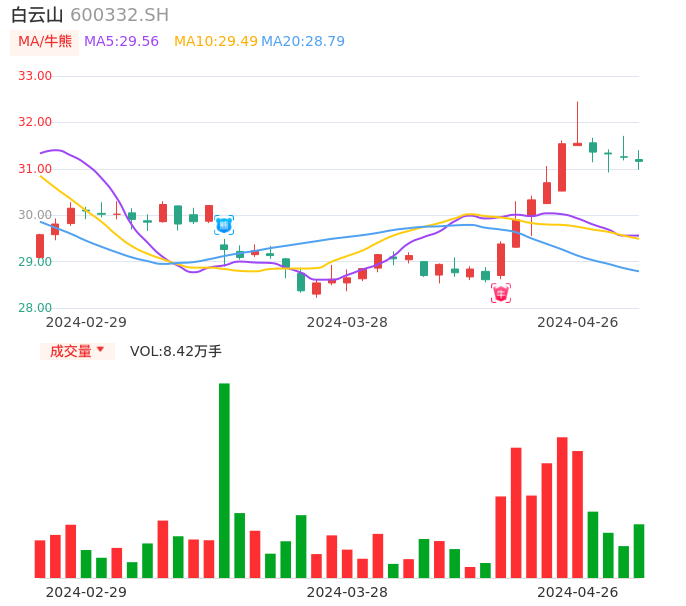Click the 2024-02-29 date under price chart
The width and height of the screenshot is (686, 606).
[86, 322]
